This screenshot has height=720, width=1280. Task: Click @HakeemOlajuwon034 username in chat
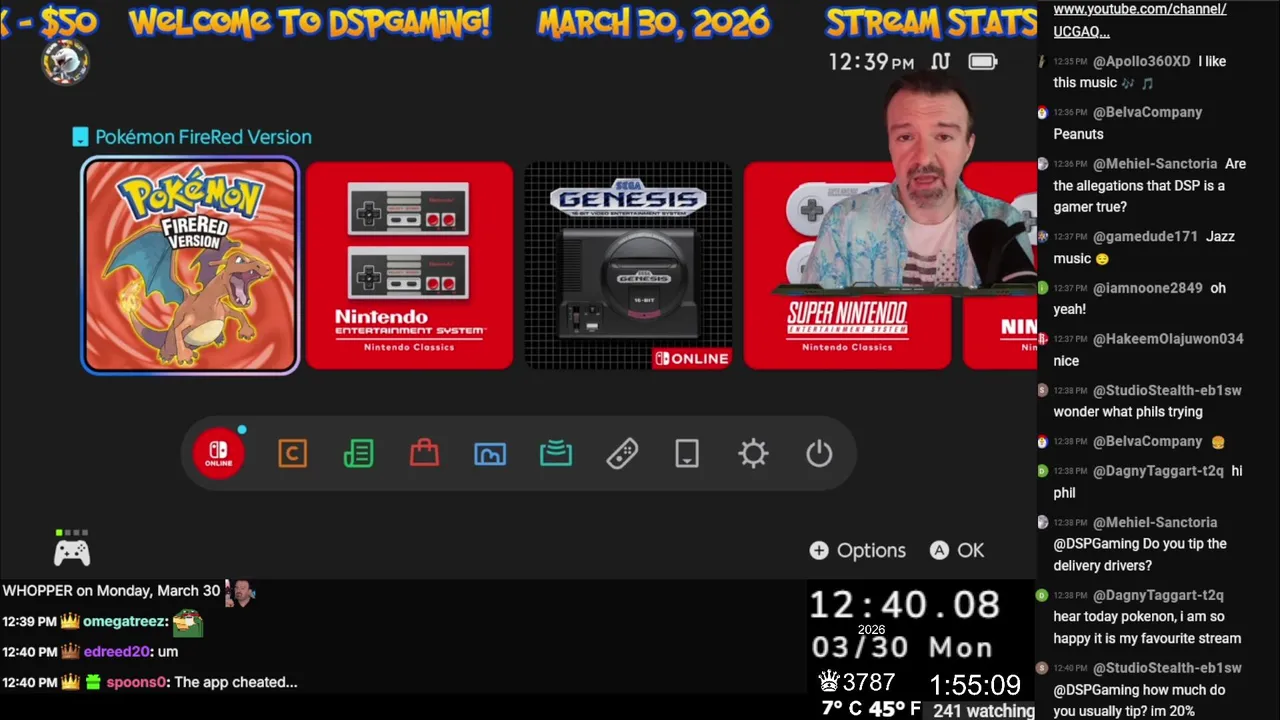1168,339
